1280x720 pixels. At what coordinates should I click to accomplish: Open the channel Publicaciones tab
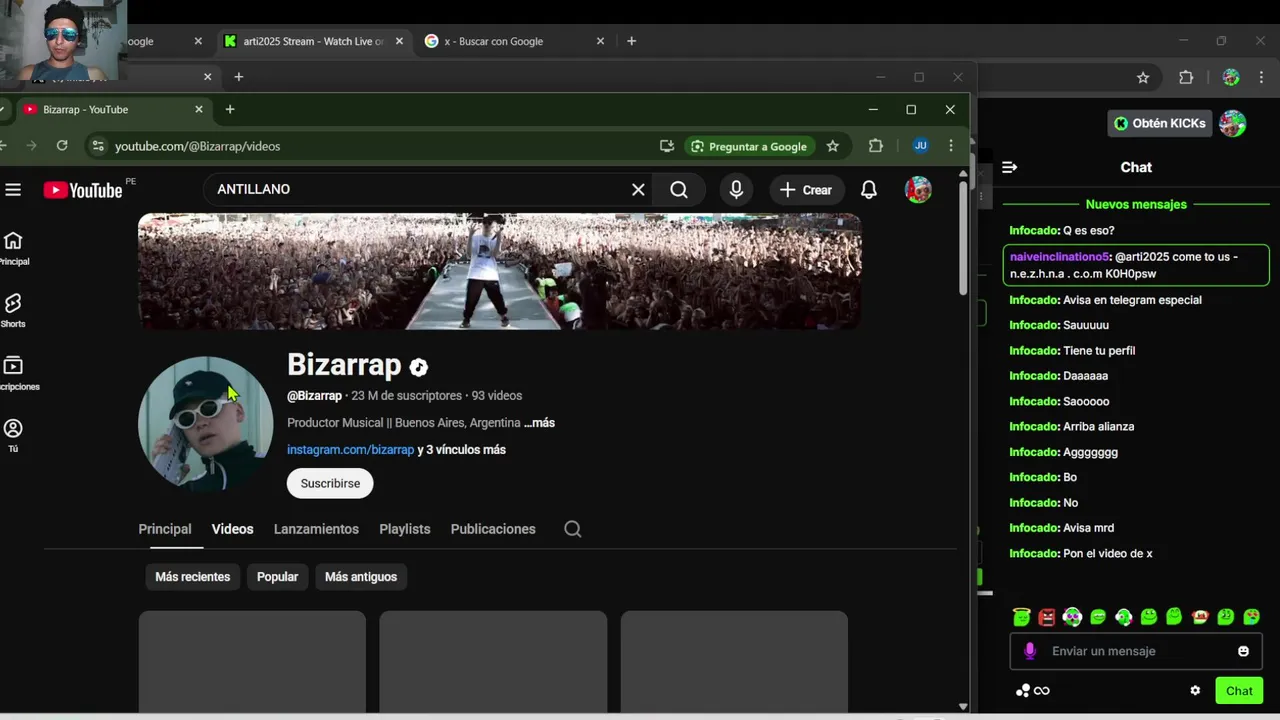tap(493, 529)
